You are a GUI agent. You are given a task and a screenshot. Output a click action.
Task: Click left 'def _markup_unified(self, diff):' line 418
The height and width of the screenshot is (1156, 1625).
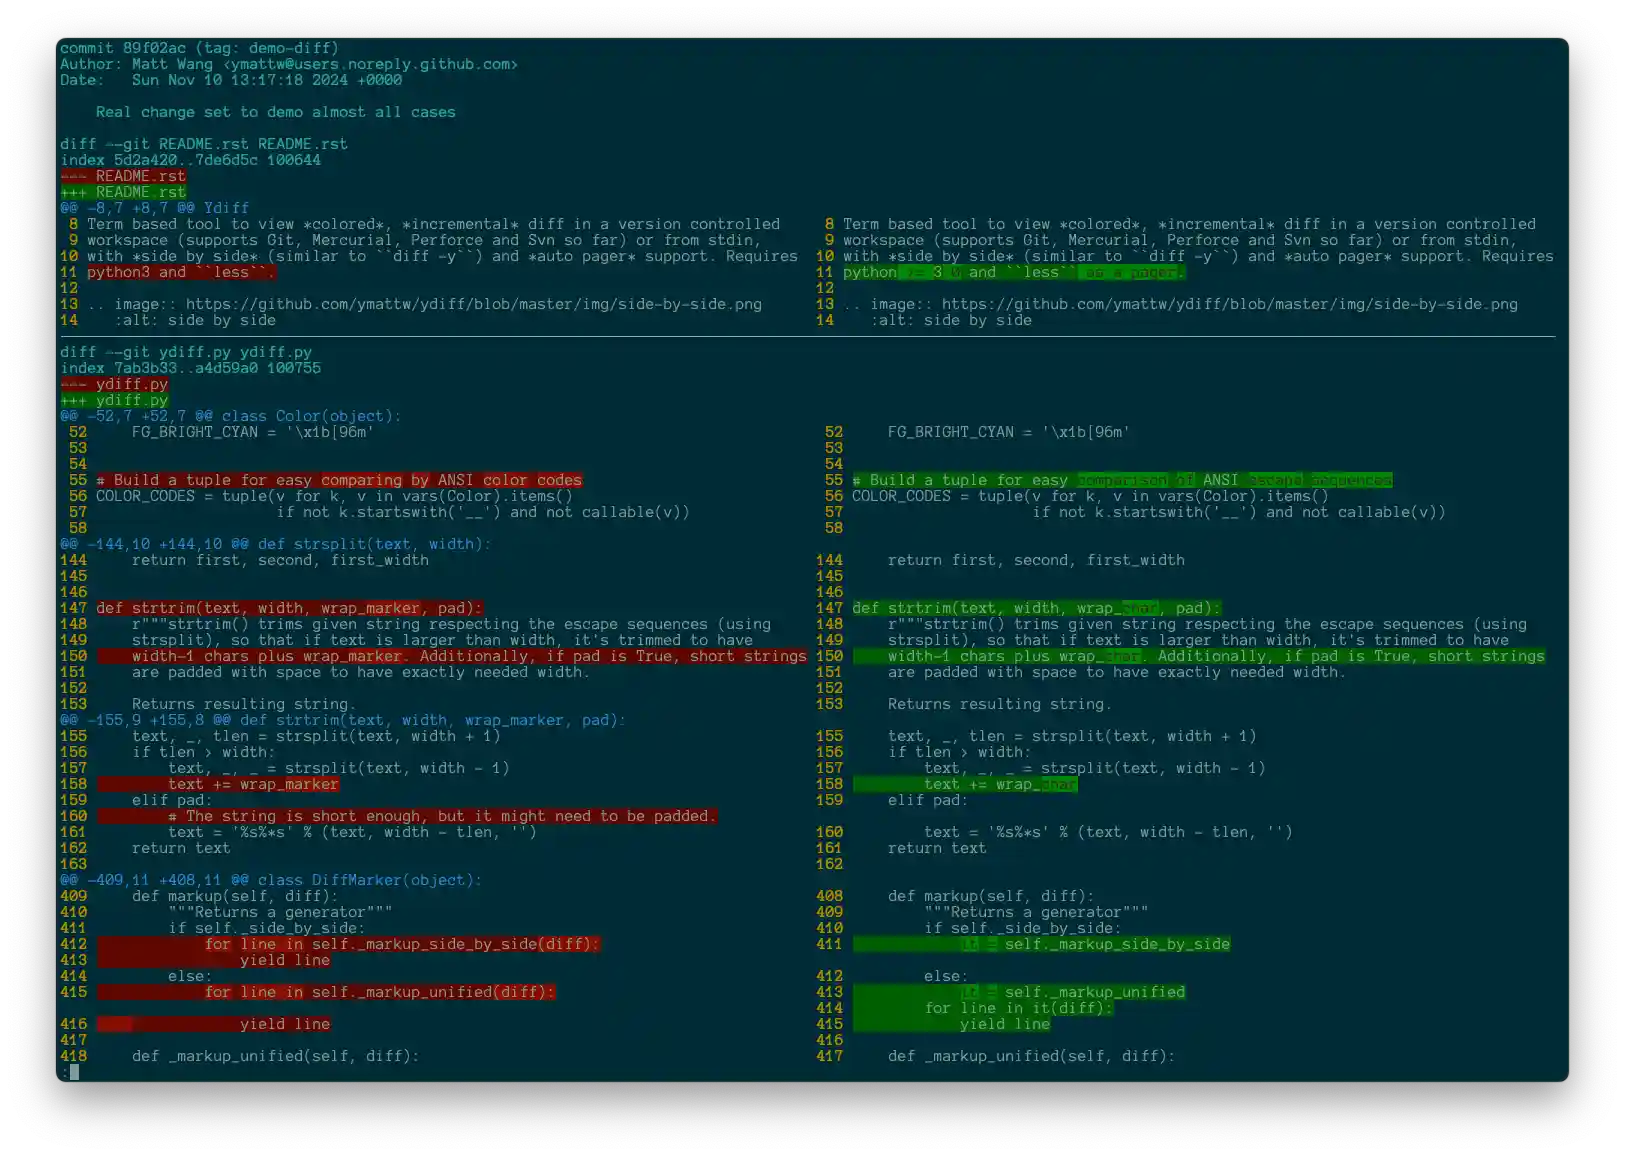(275, 1056)
